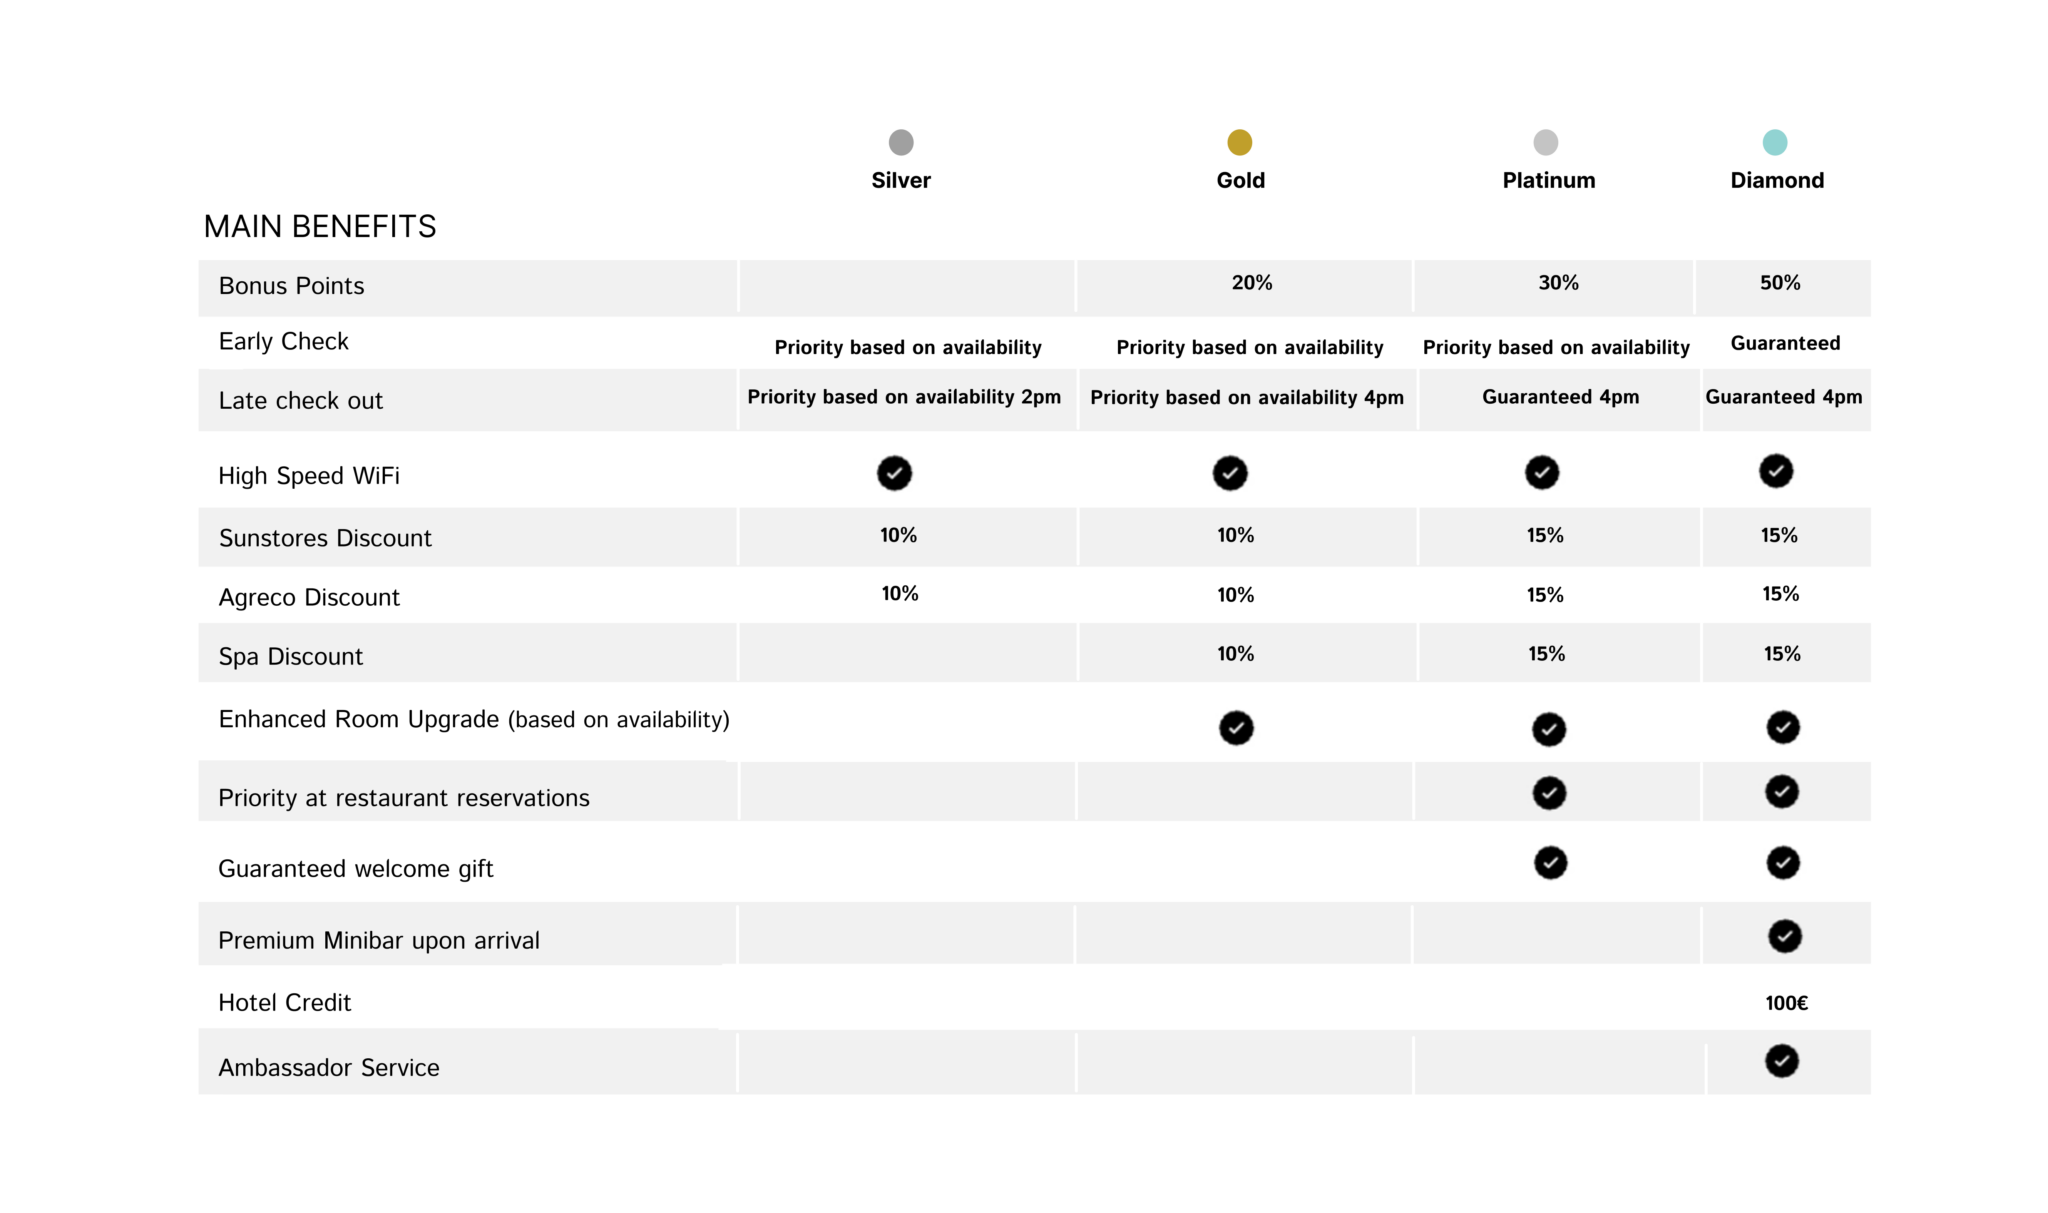
Task: Click the Spa Discount row label
Action: 291,657
